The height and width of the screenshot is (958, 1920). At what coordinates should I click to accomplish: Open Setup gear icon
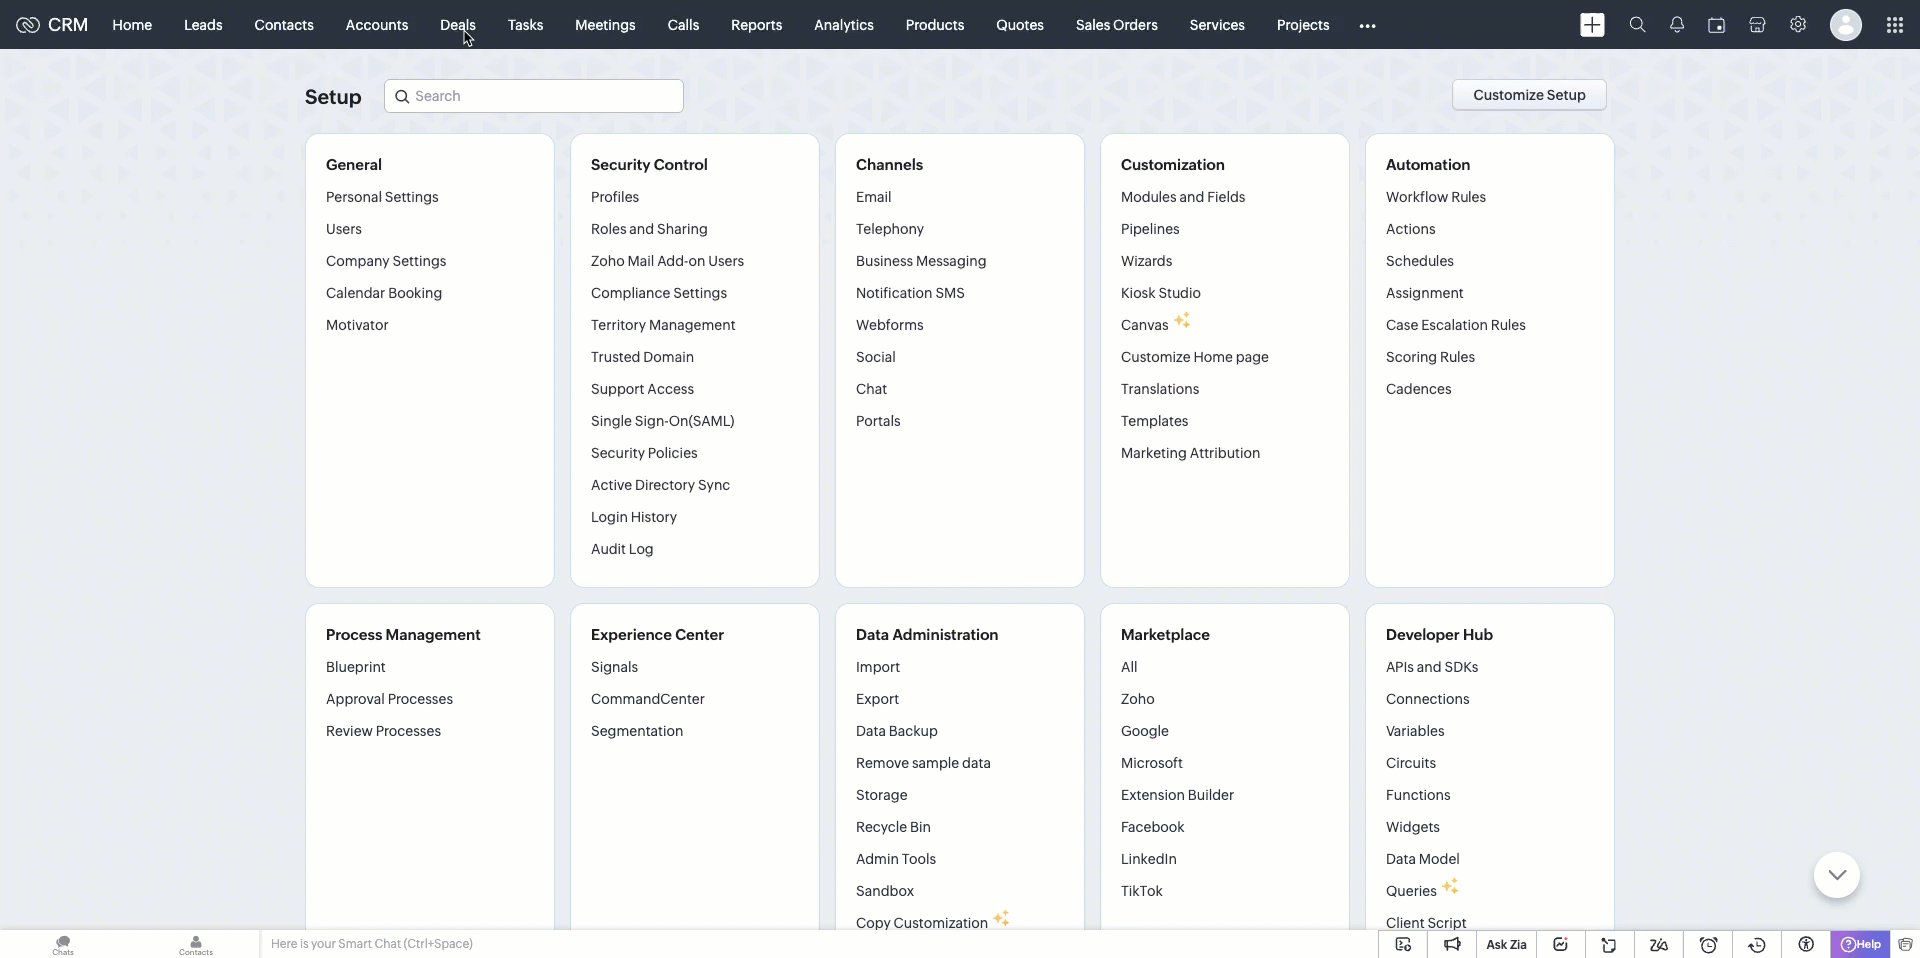(1798, 25)
